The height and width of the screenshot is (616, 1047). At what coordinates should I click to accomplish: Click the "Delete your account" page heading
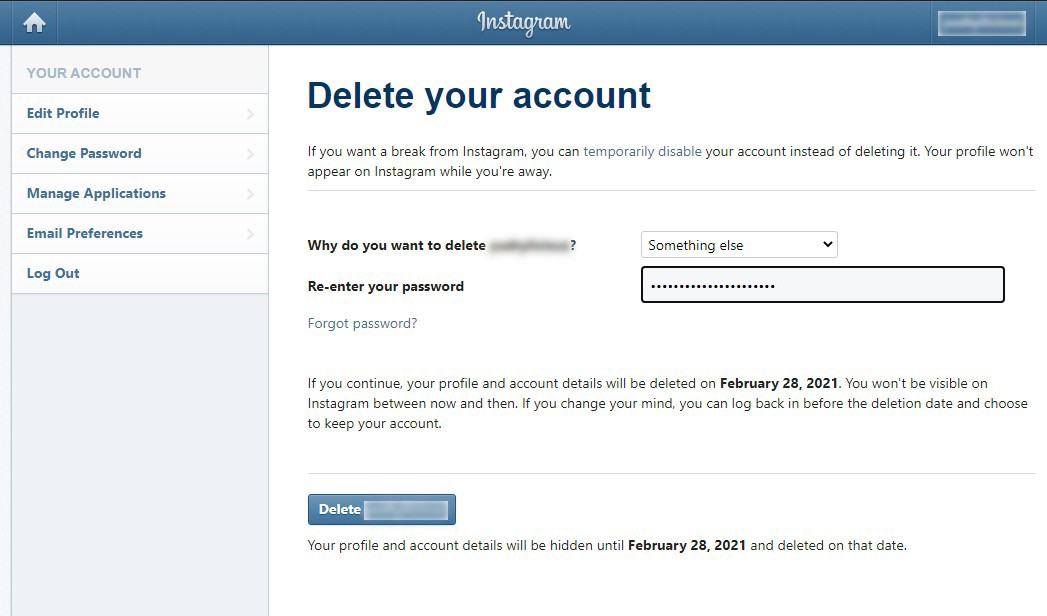[479, 95]
